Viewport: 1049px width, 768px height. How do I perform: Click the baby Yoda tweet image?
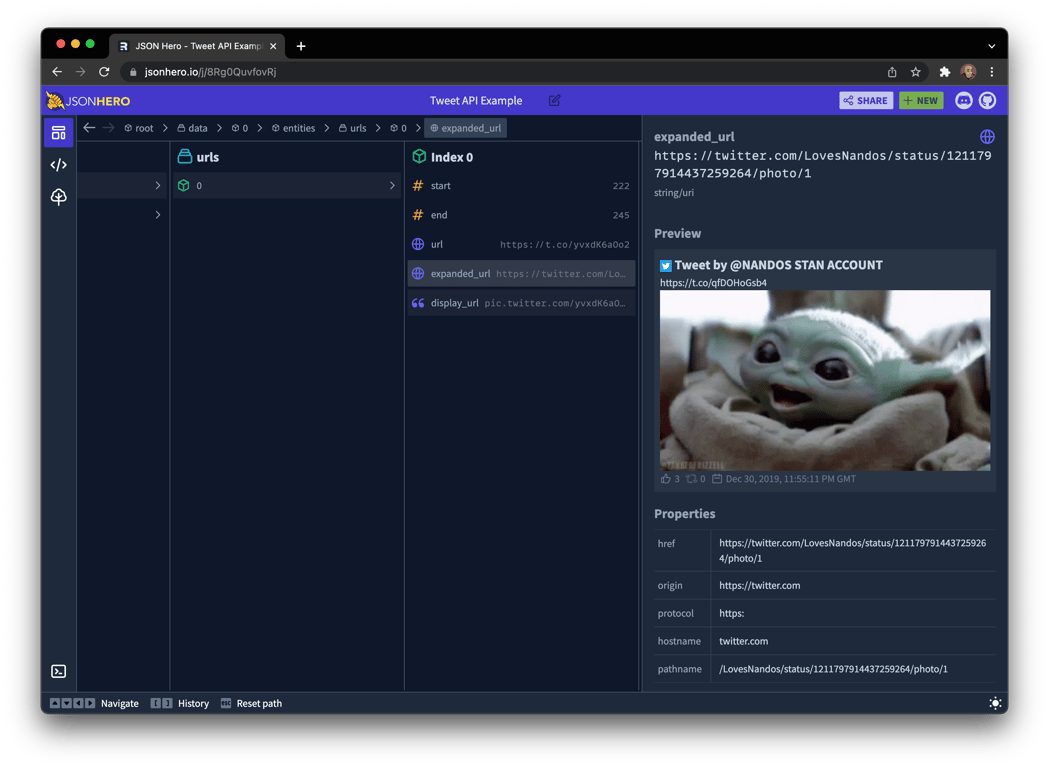click(825, 380)
